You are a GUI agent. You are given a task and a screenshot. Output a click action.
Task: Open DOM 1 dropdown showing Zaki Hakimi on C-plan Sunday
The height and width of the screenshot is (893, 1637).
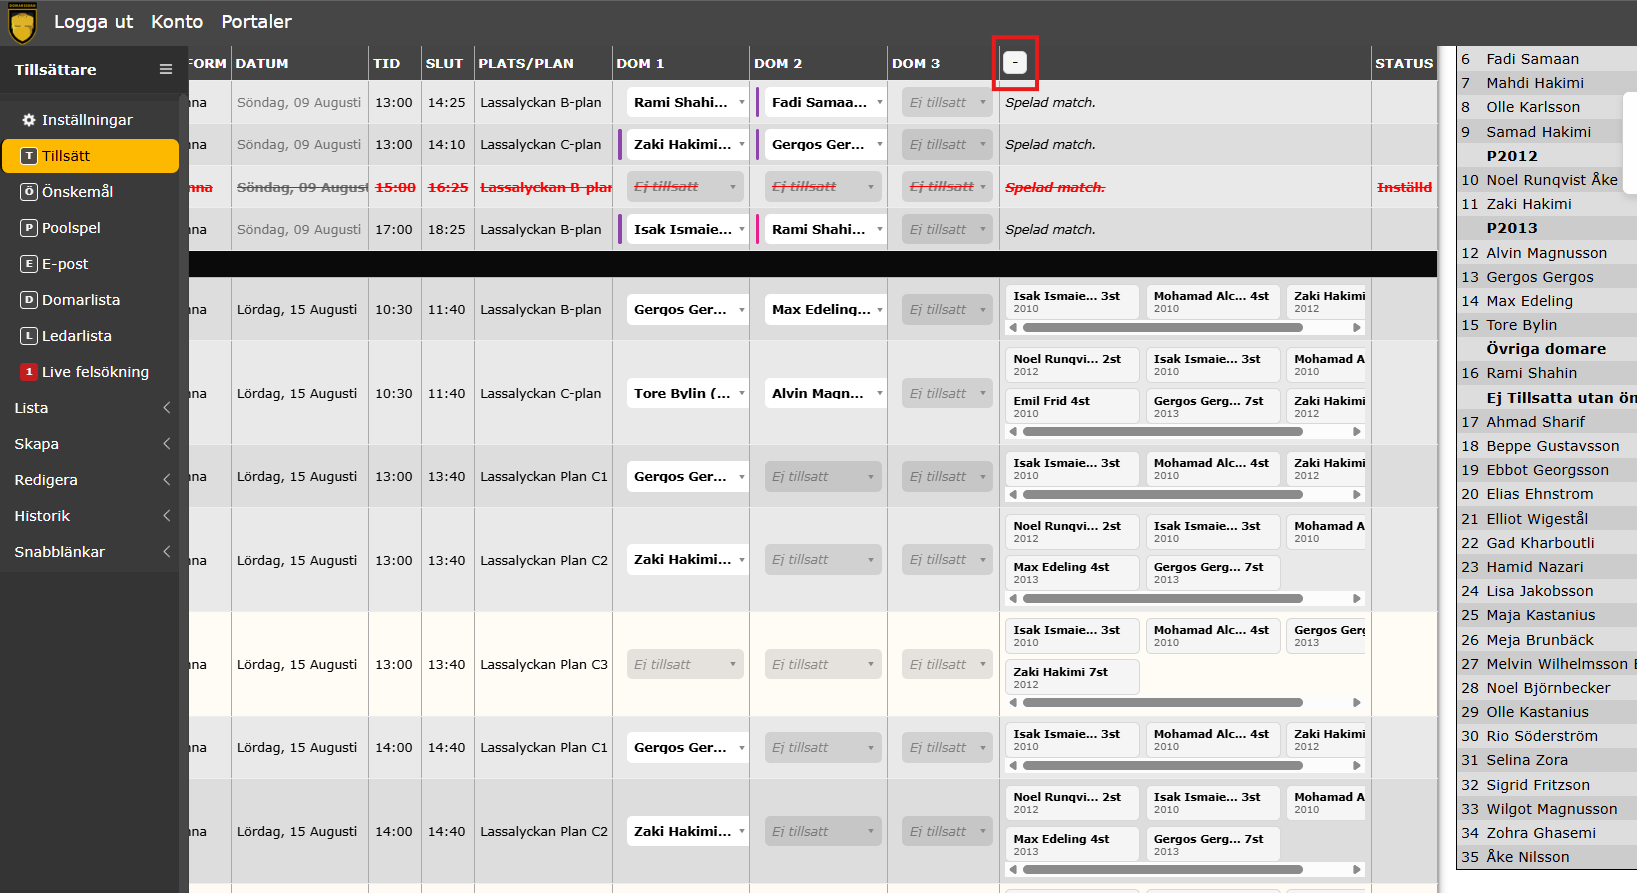687,144
